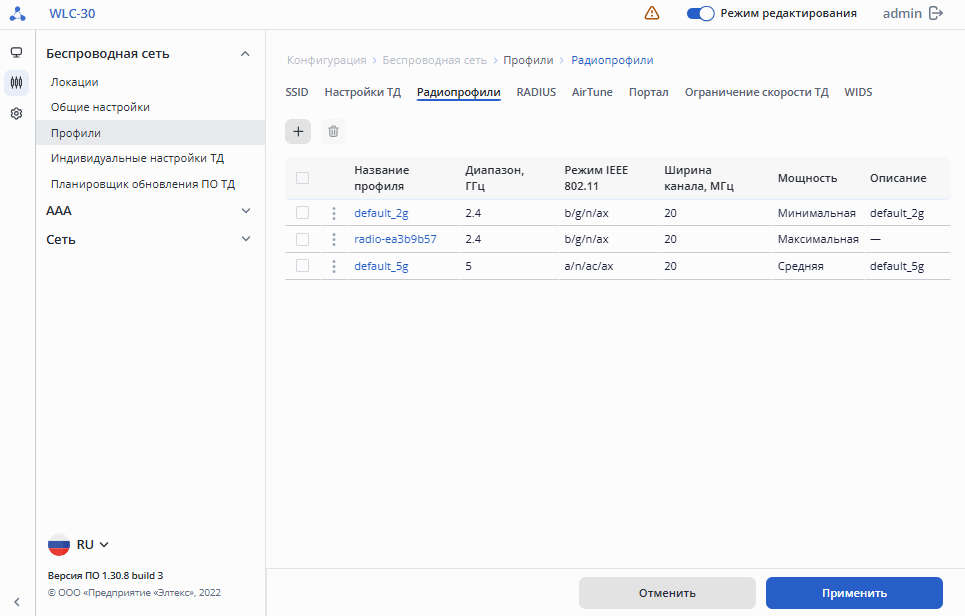Expand the AAA section
Viewport: 965px width, 616px height.
click(x=245, y=211)
